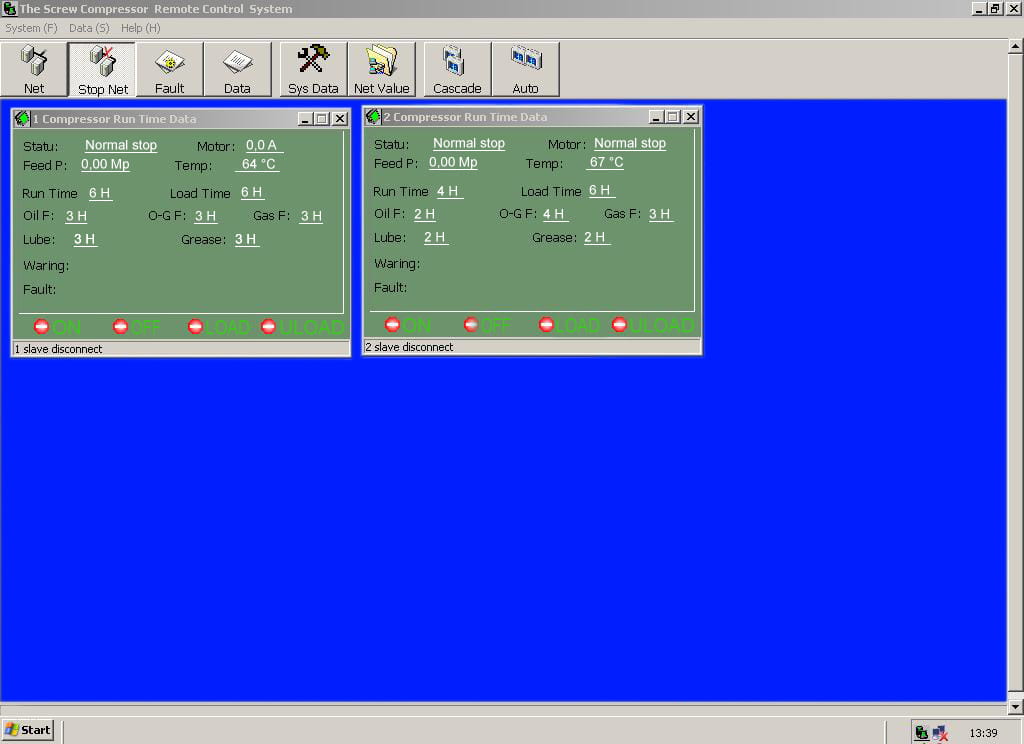
Task: Open the Data toolbar icon
Action: (x=237, y=69)
